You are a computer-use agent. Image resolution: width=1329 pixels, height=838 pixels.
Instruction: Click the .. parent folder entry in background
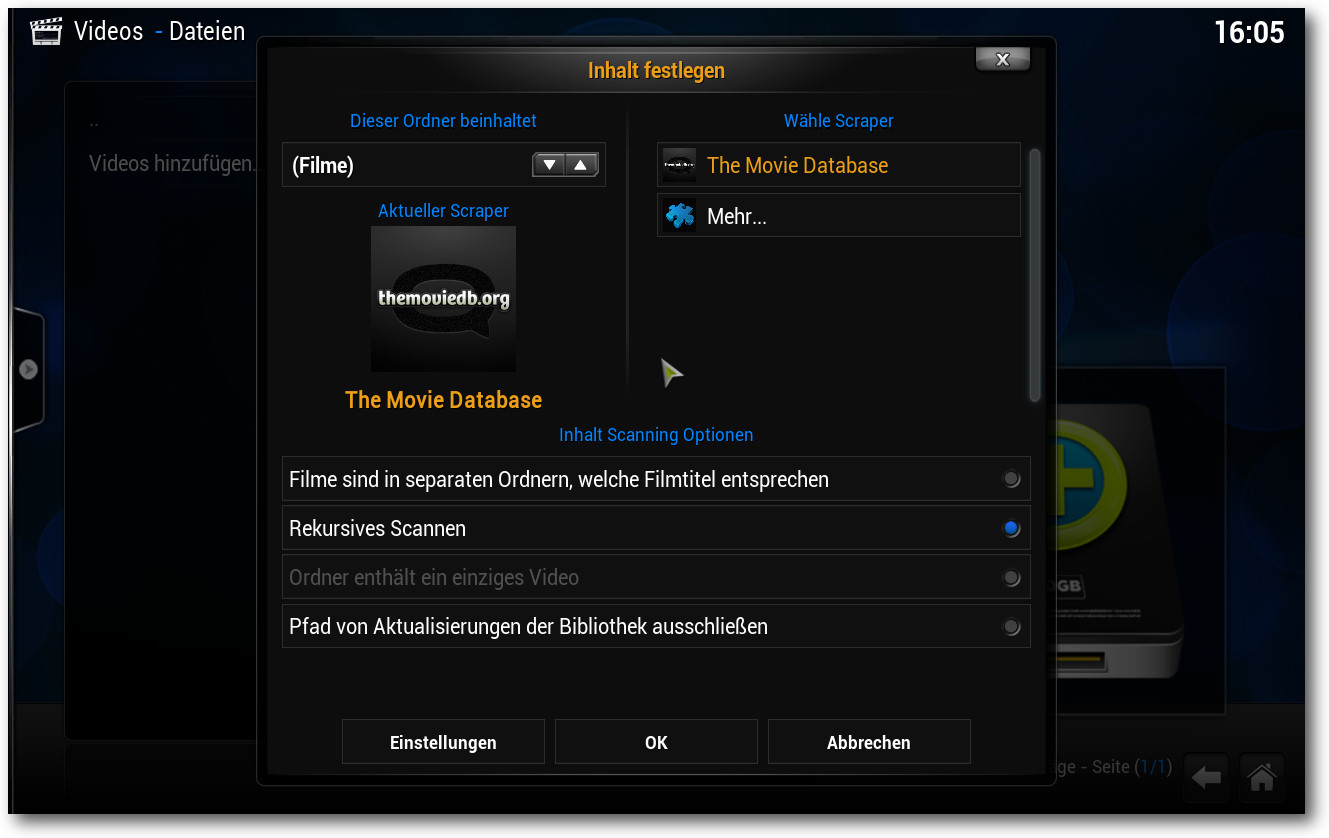click(x=94, y=124)
